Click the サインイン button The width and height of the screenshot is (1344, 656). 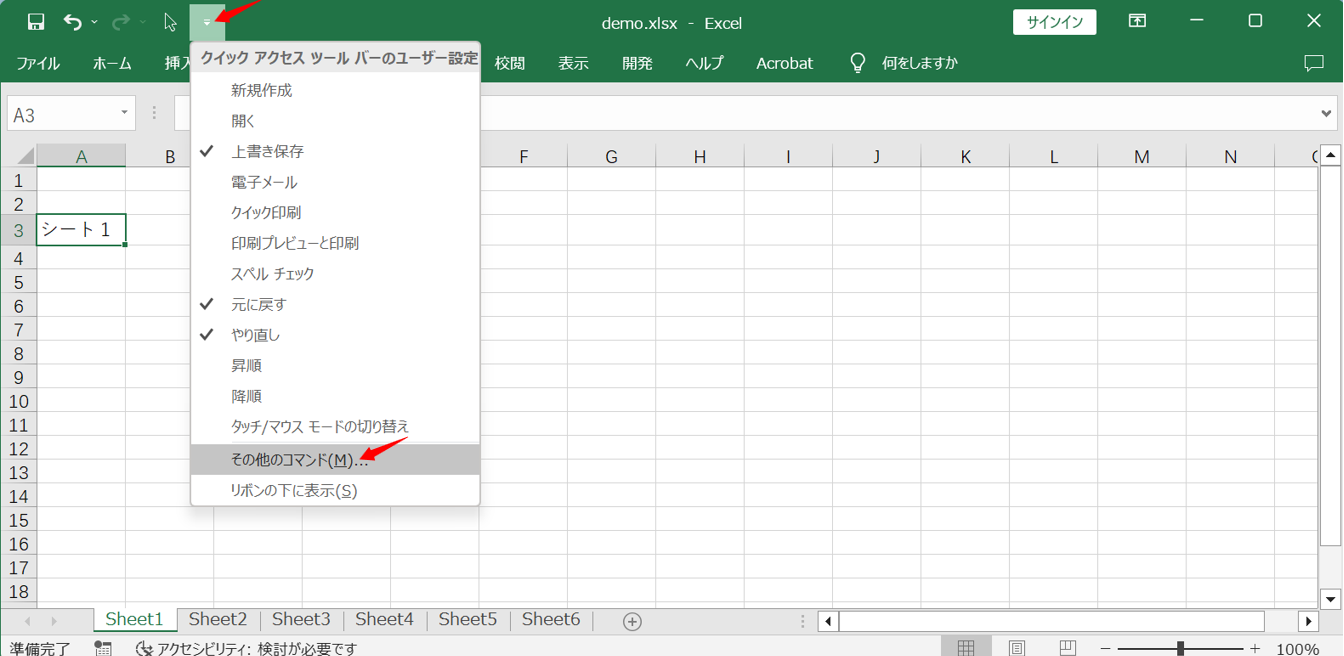(1055, 22)
